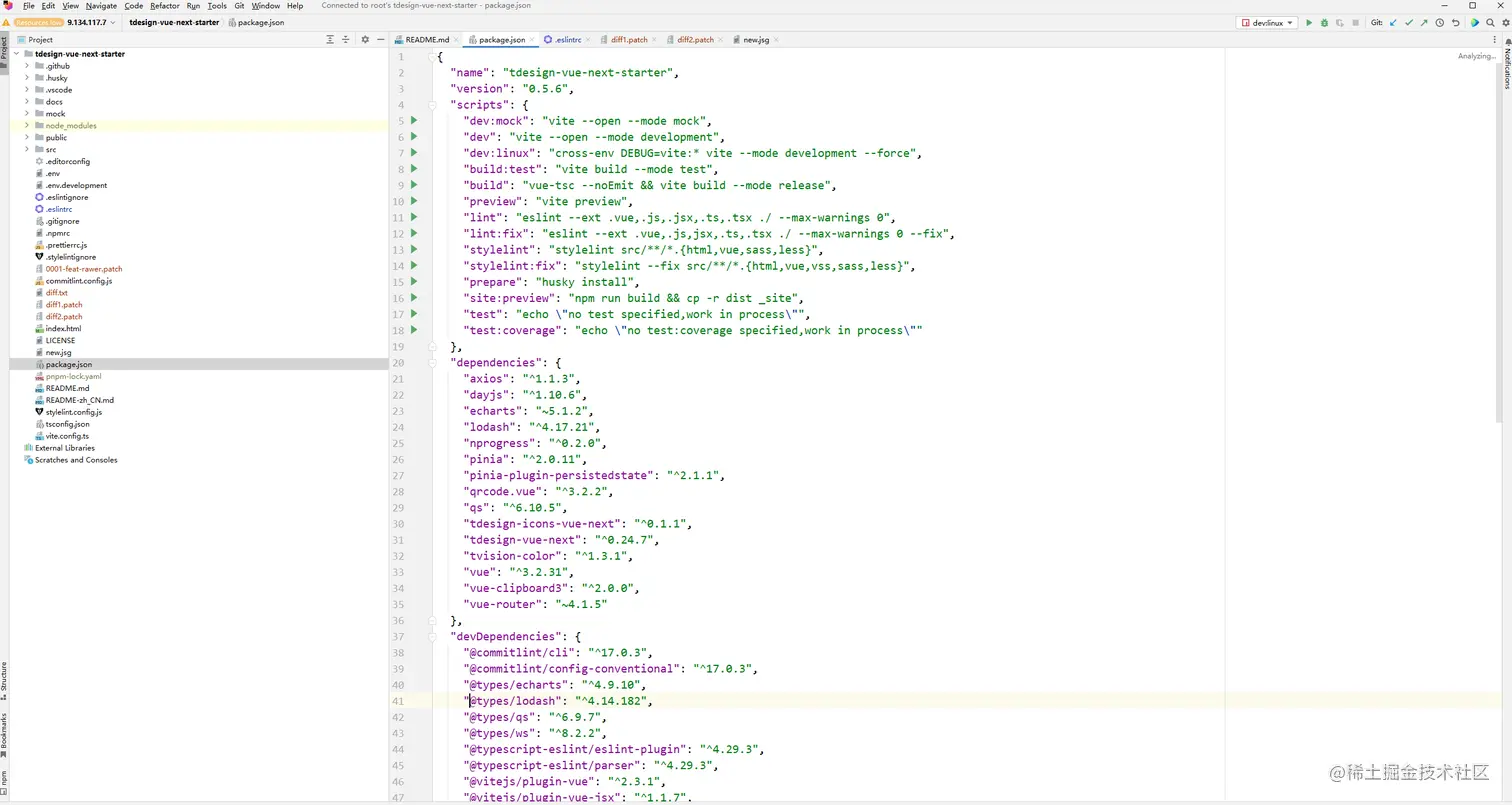Open Project panel settings gear

coord(365,39)
